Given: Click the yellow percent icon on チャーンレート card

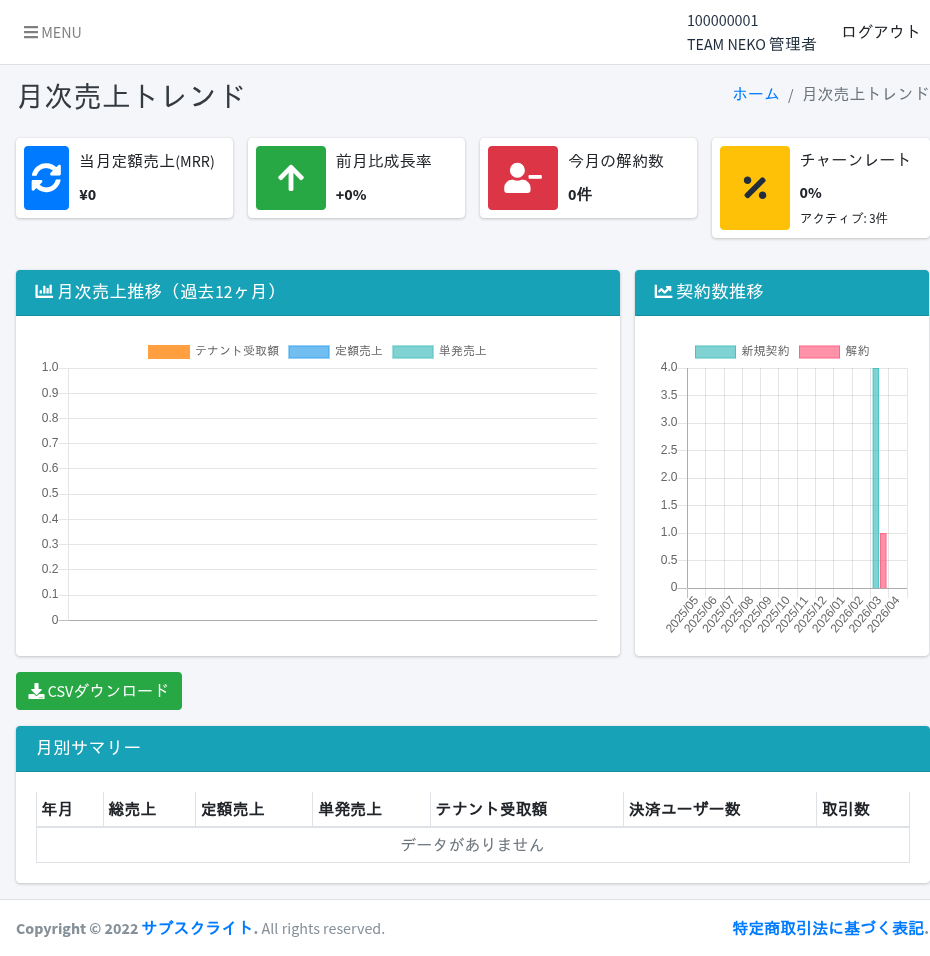Looking at the screenshot, I should (754, 187).
